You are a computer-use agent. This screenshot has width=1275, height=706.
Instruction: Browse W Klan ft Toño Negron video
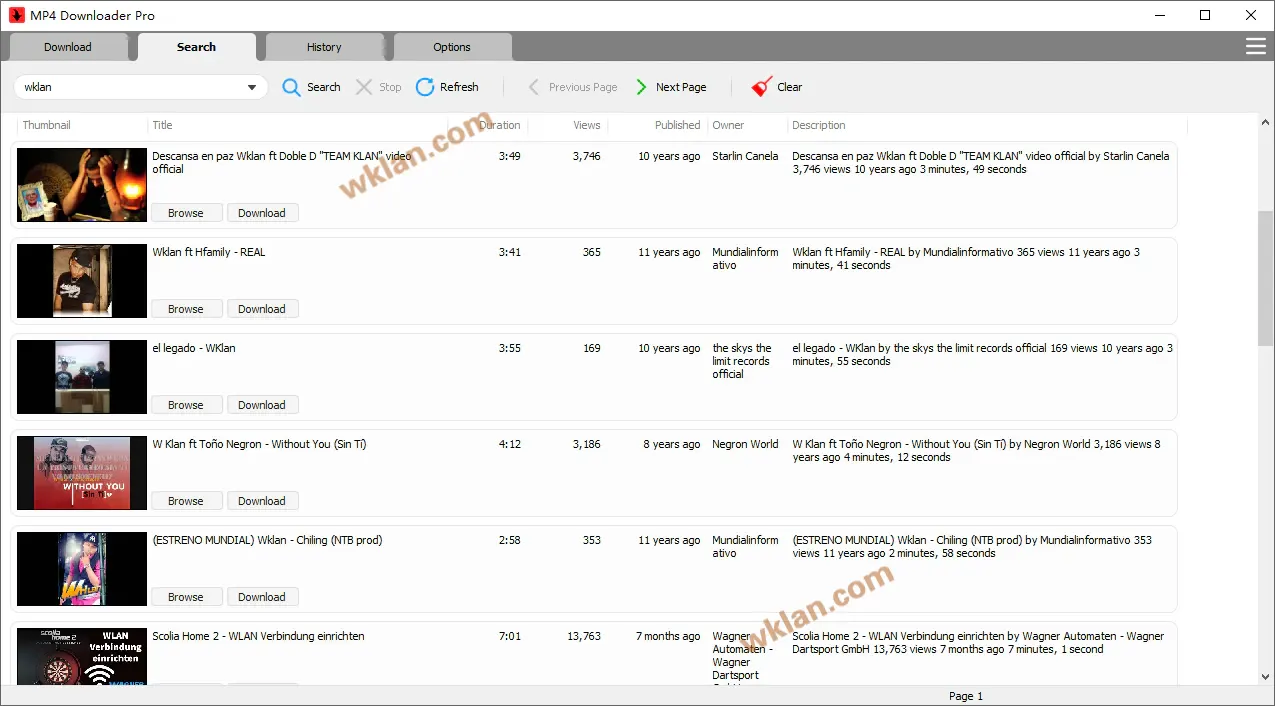(x=186, y=501)
